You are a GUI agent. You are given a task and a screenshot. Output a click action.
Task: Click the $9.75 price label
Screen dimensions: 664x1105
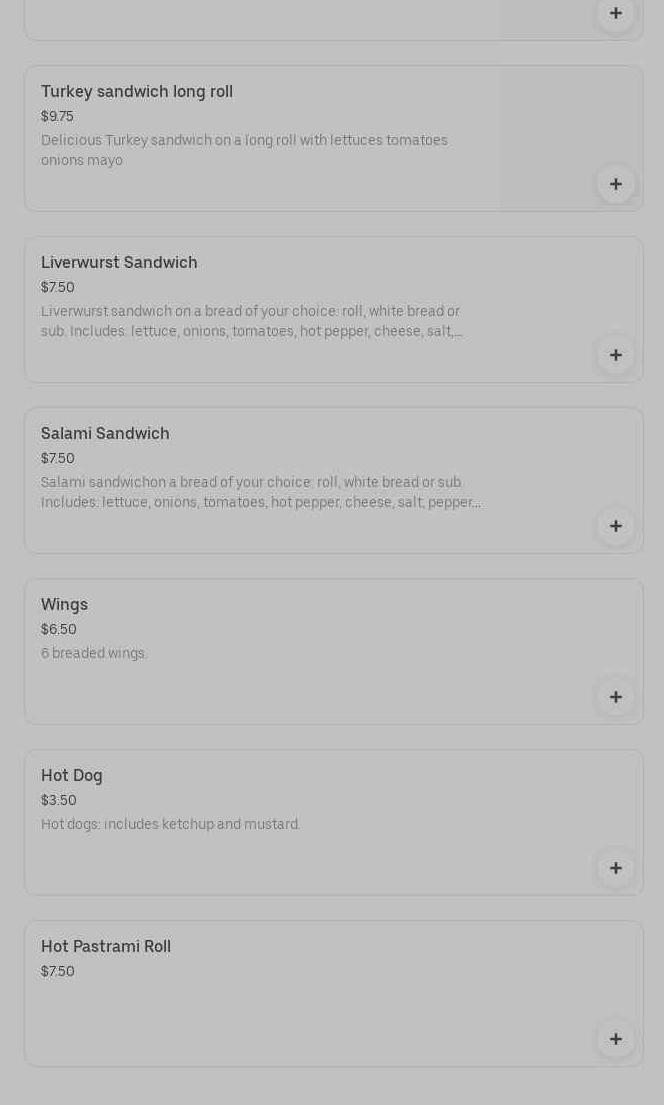(x=57, y=116)
